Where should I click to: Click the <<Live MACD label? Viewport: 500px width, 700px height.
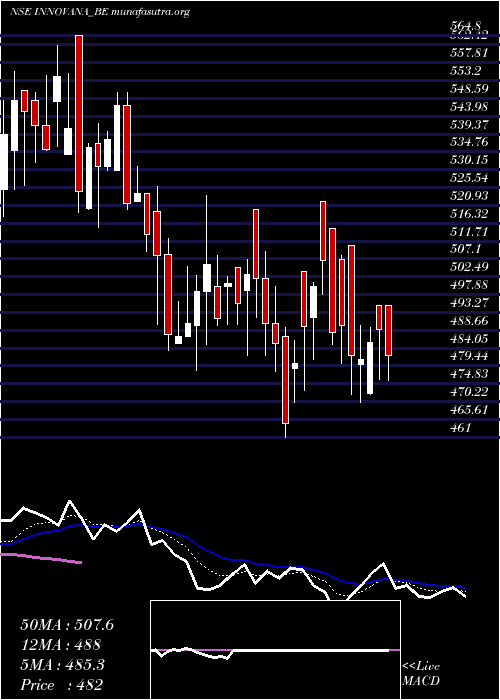pos(421,674)
